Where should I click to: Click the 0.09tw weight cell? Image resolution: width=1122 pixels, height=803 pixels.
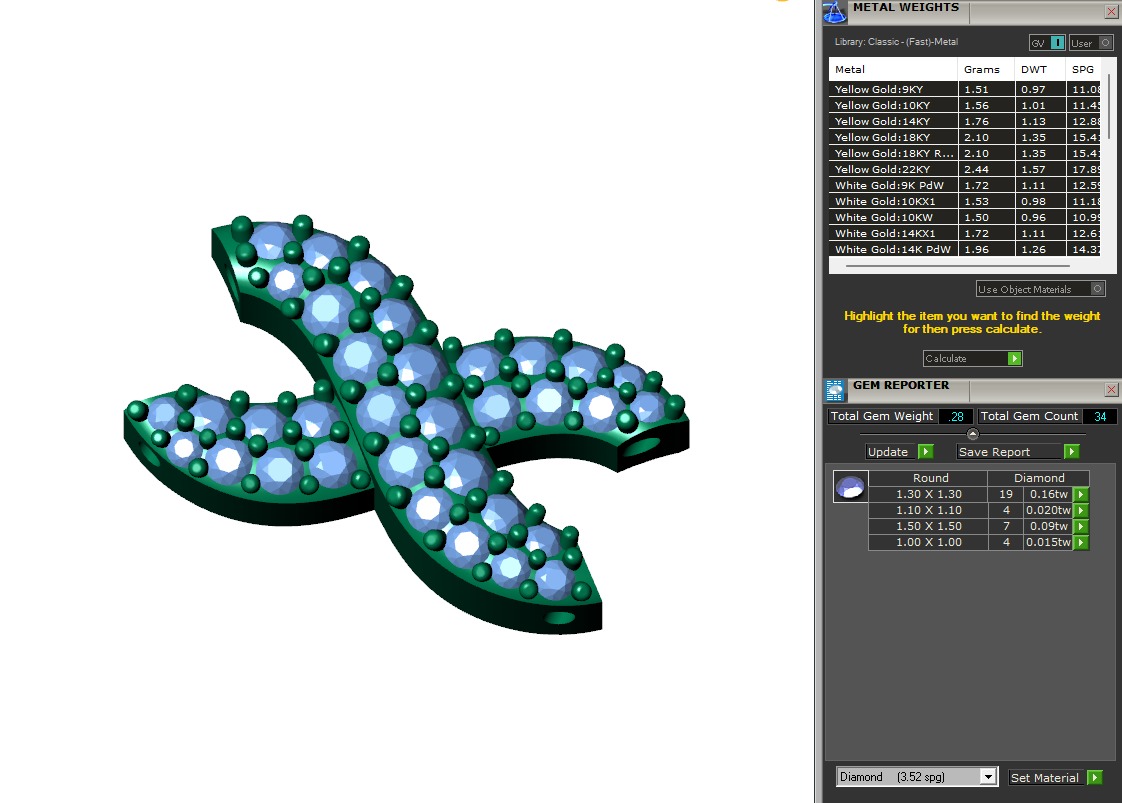(1049, 526)
